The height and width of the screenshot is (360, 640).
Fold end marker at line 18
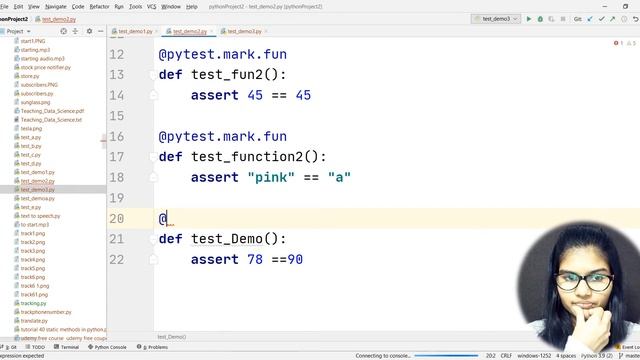(153, 177)
